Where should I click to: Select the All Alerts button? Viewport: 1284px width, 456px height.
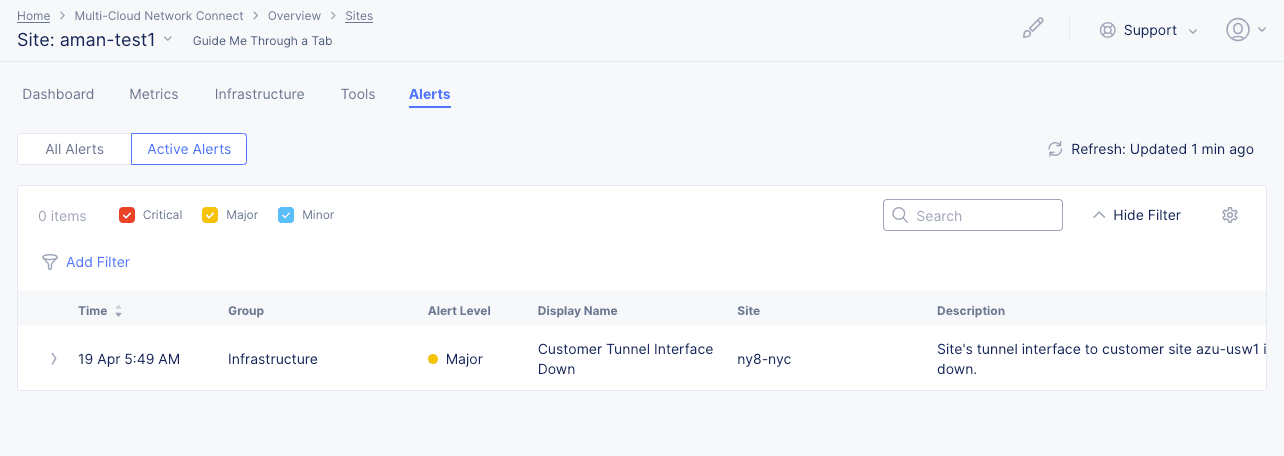pyautogui.click(x=75, y=149)
